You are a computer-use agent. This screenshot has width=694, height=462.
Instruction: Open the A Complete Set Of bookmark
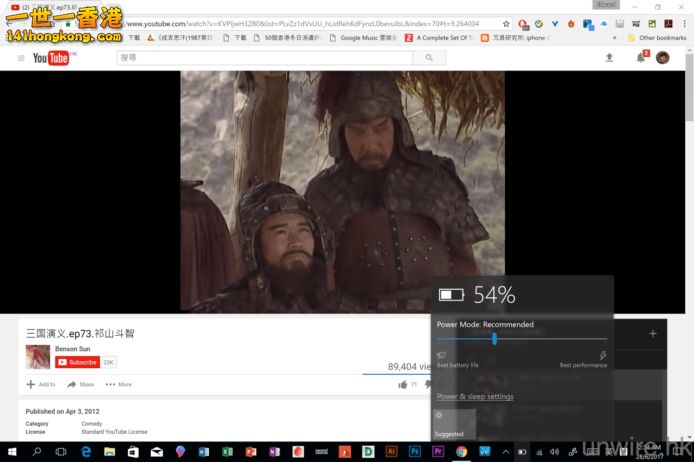tap(439, 38)
